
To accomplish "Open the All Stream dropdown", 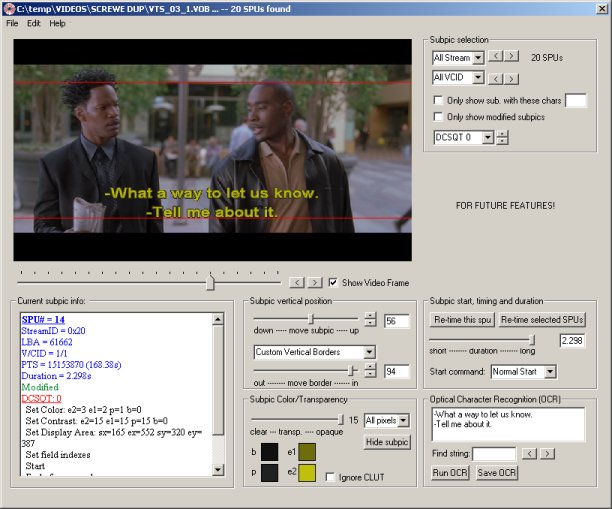I will coord(478,58).
